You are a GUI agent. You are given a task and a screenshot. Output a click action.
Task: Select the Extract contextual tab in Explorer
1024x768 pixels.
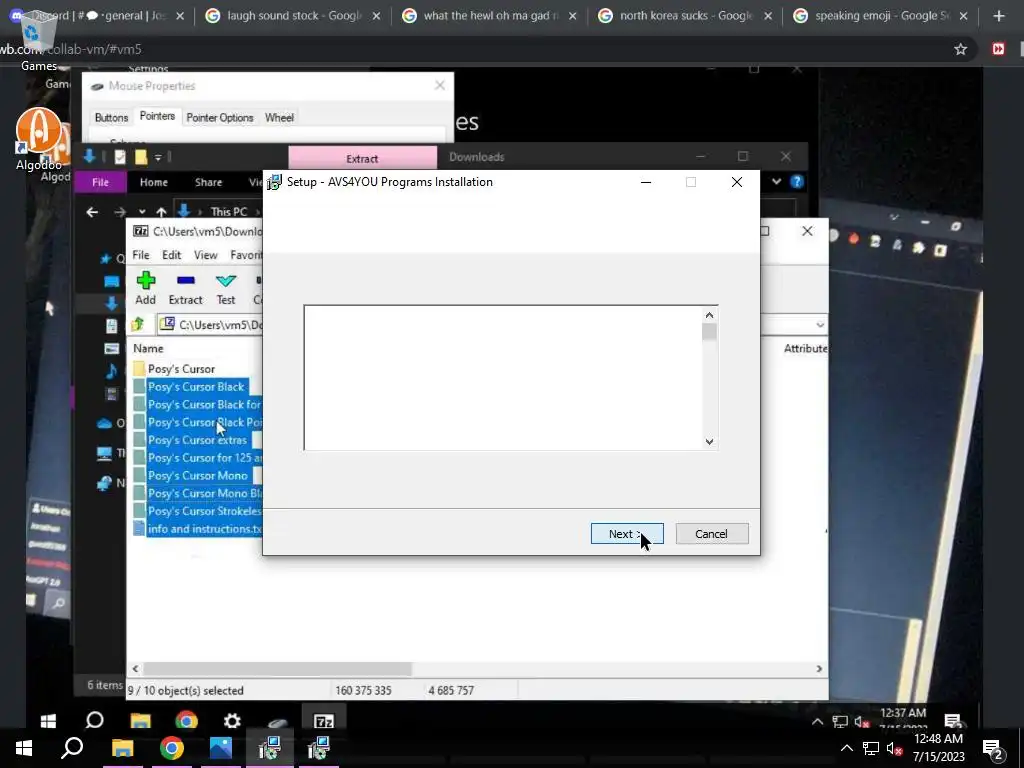[x=362, y=158]
